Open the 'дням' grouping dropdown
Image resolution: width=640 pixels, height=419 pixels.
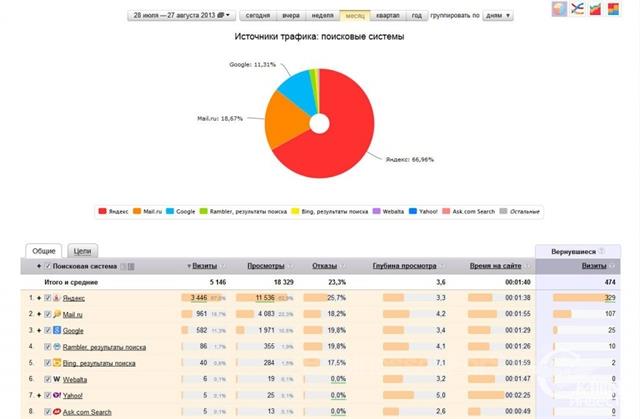[x=498, y=16]
